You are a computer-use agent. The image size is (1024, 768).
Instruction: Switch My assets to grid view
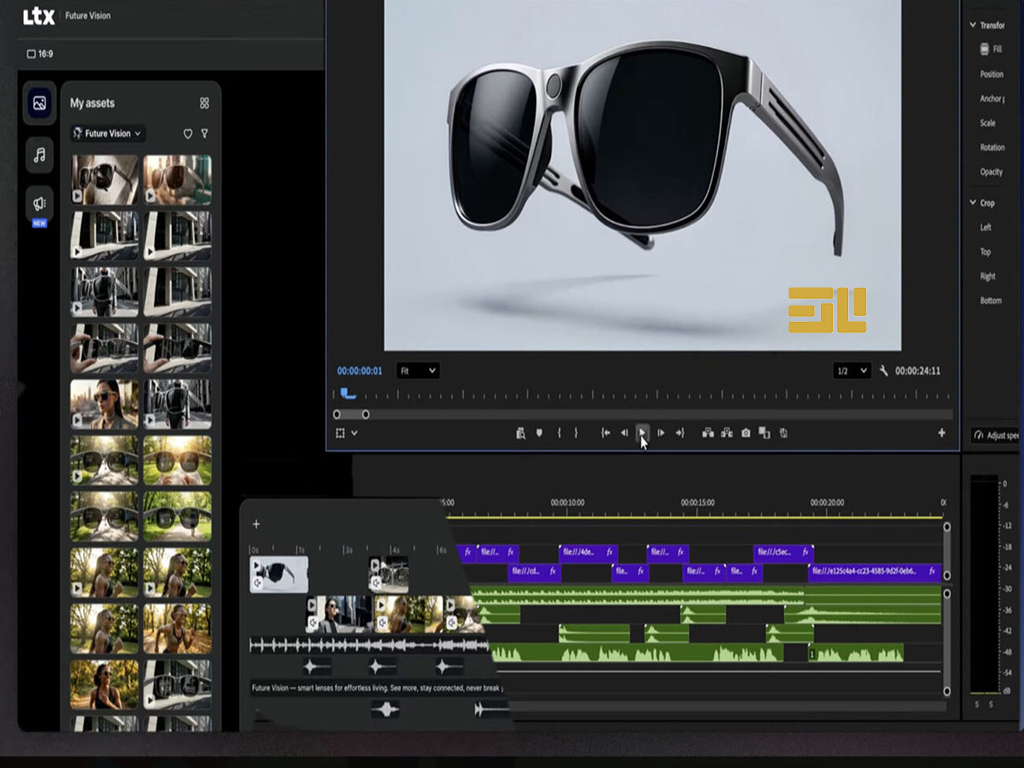(x=204, y=103)
